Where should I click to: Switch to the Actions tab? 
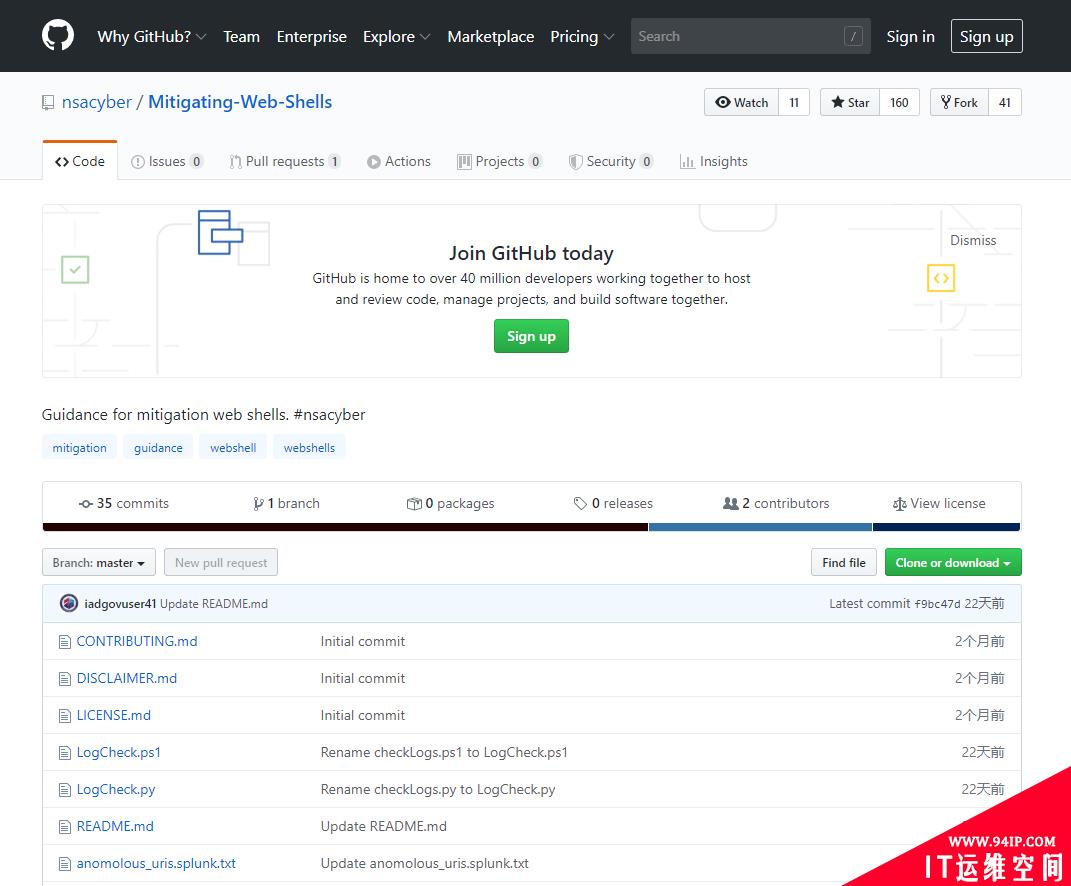tap(399, 161)
